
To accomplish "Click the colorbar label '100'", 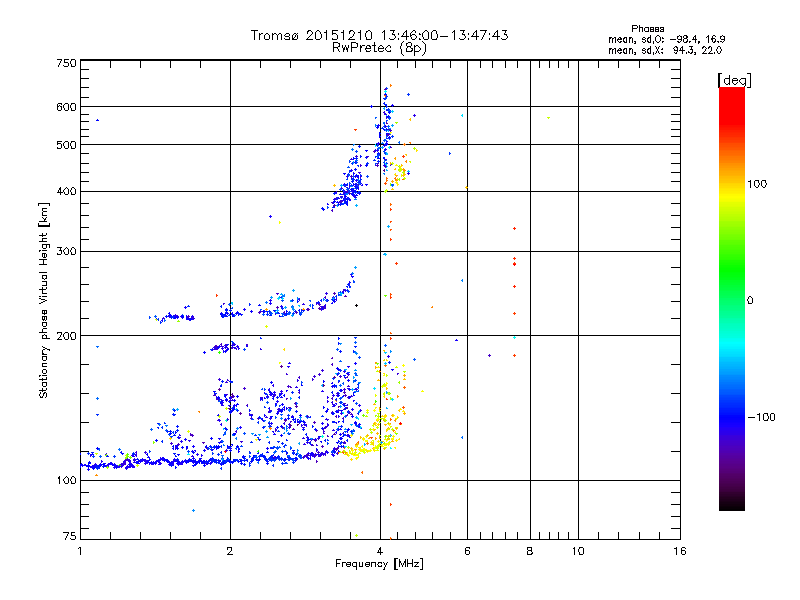I will (x=757, y=184).
